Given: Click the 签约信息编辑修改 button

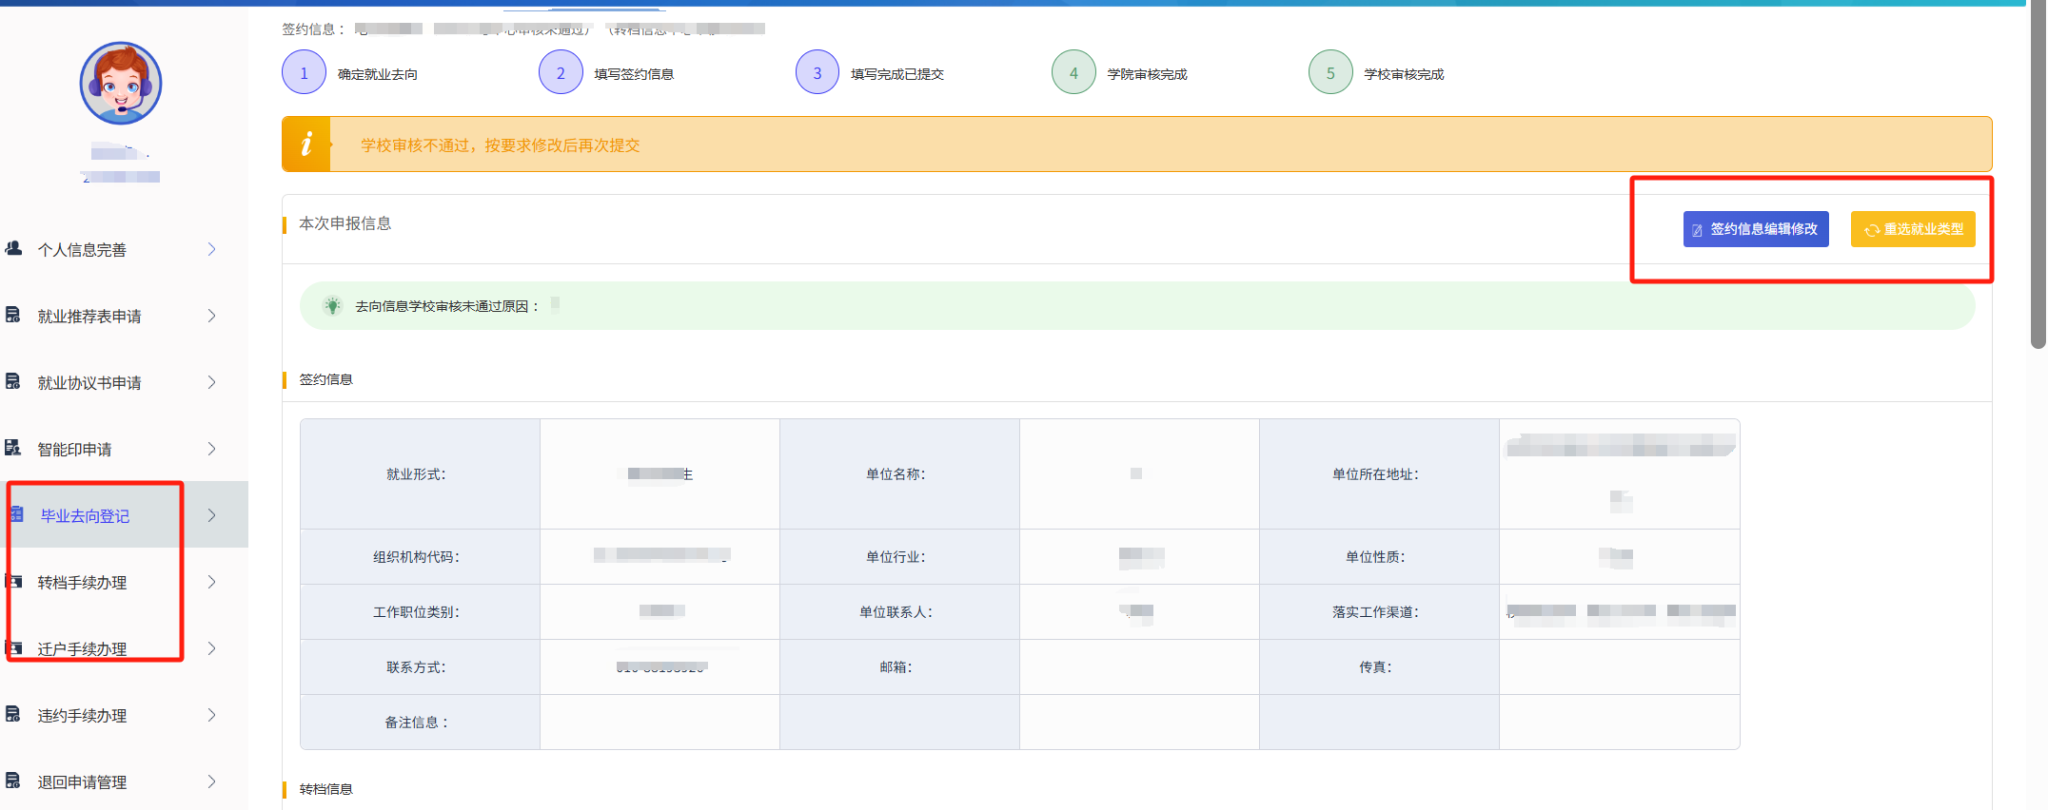Looking at the screenshot, I should (1755, 229).
